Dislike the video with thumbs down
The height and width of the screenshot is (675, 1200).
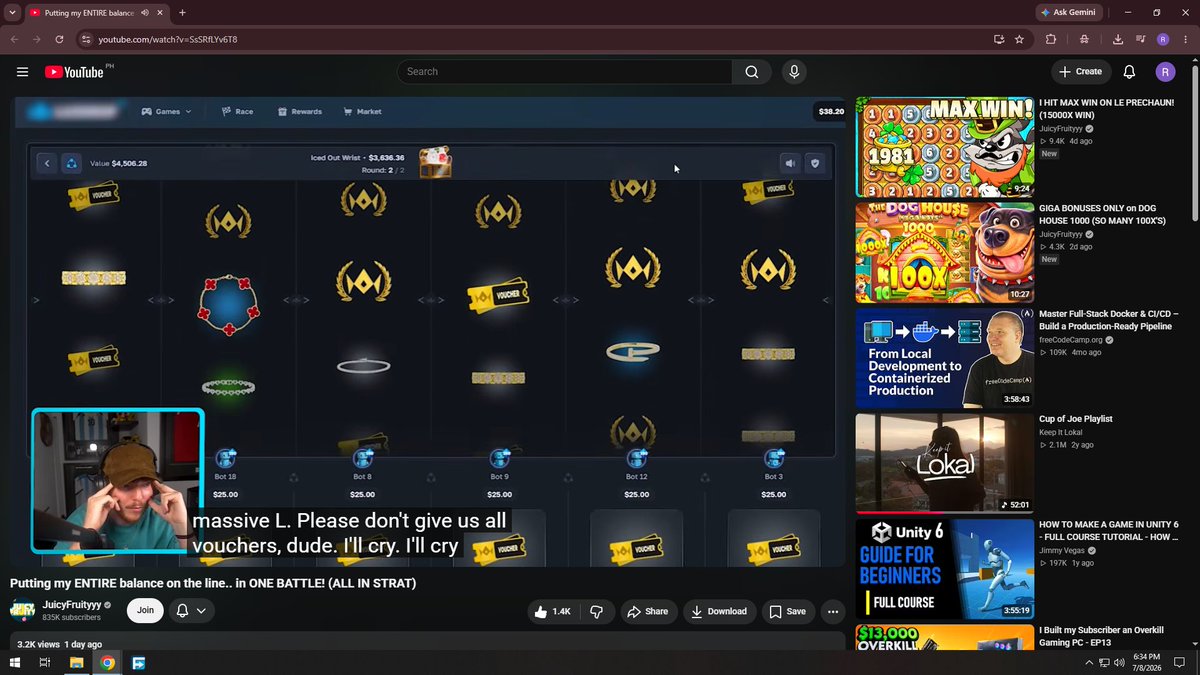pyautogui.click(x=596, y=611)
